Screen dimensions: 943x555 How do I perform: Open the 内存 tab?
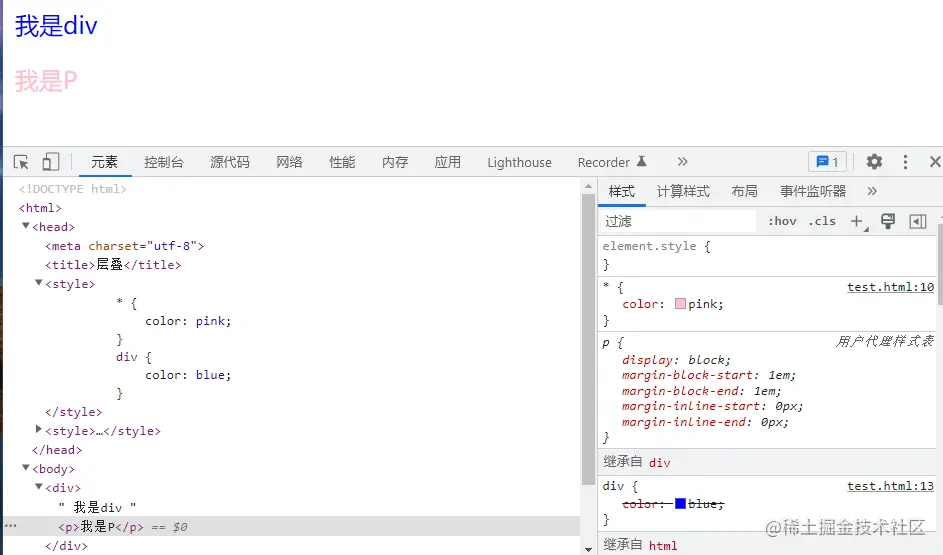[395, 162]
